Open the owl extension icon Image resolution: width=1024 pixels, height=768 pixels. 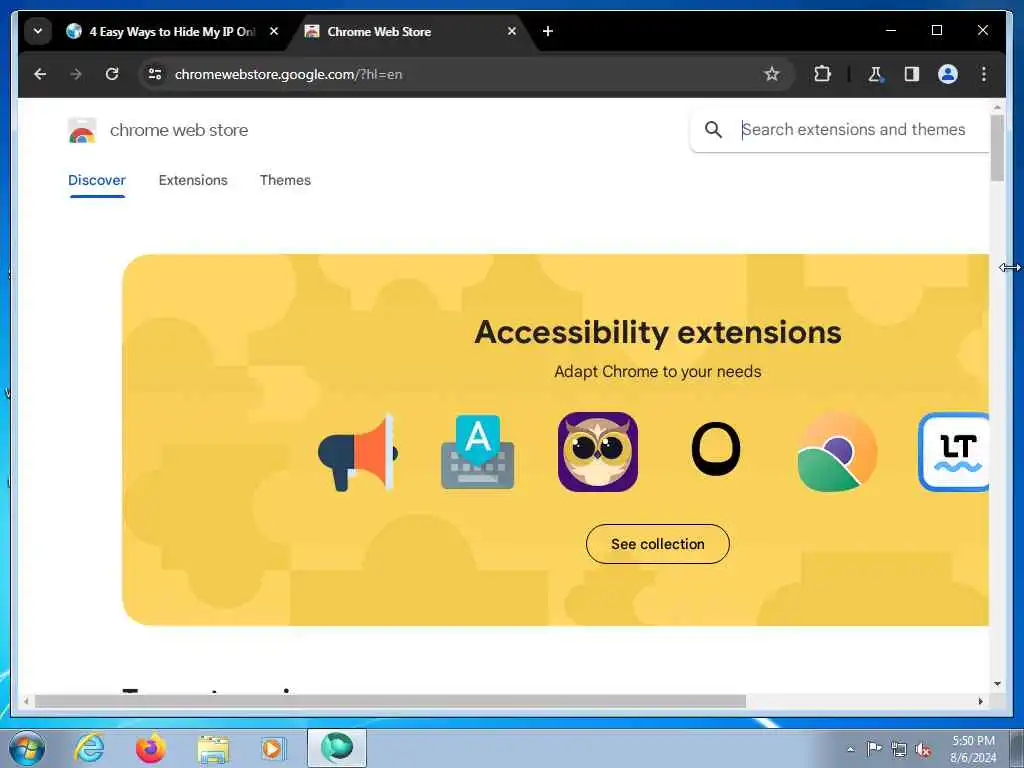(x=598, y=452)
